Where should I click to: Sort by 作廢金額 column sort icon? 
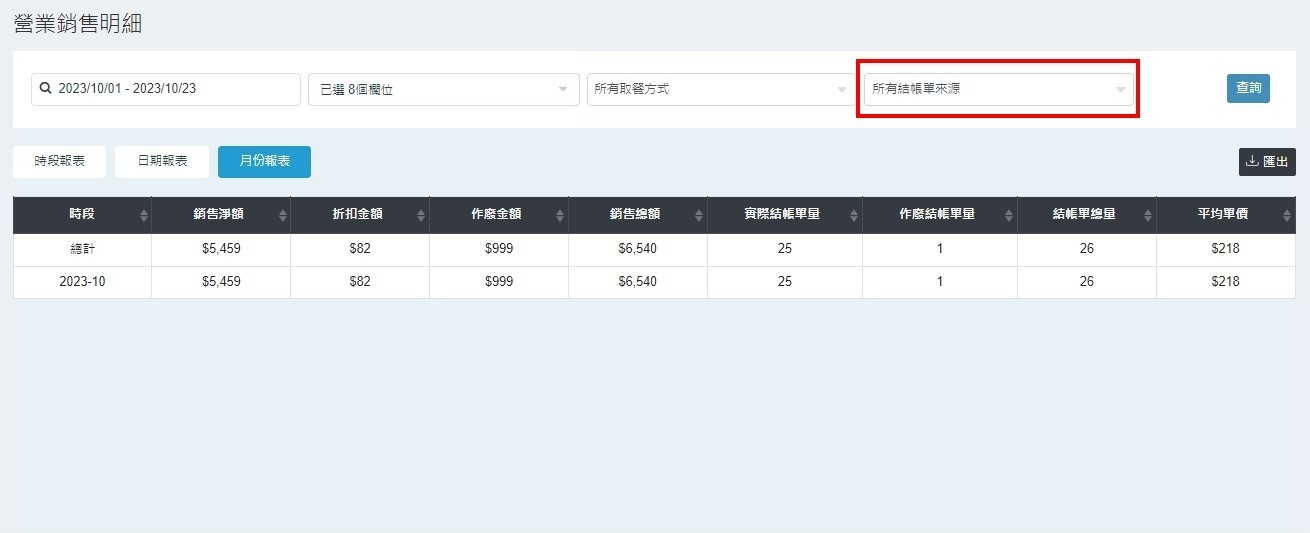click(x=560, y=216)
